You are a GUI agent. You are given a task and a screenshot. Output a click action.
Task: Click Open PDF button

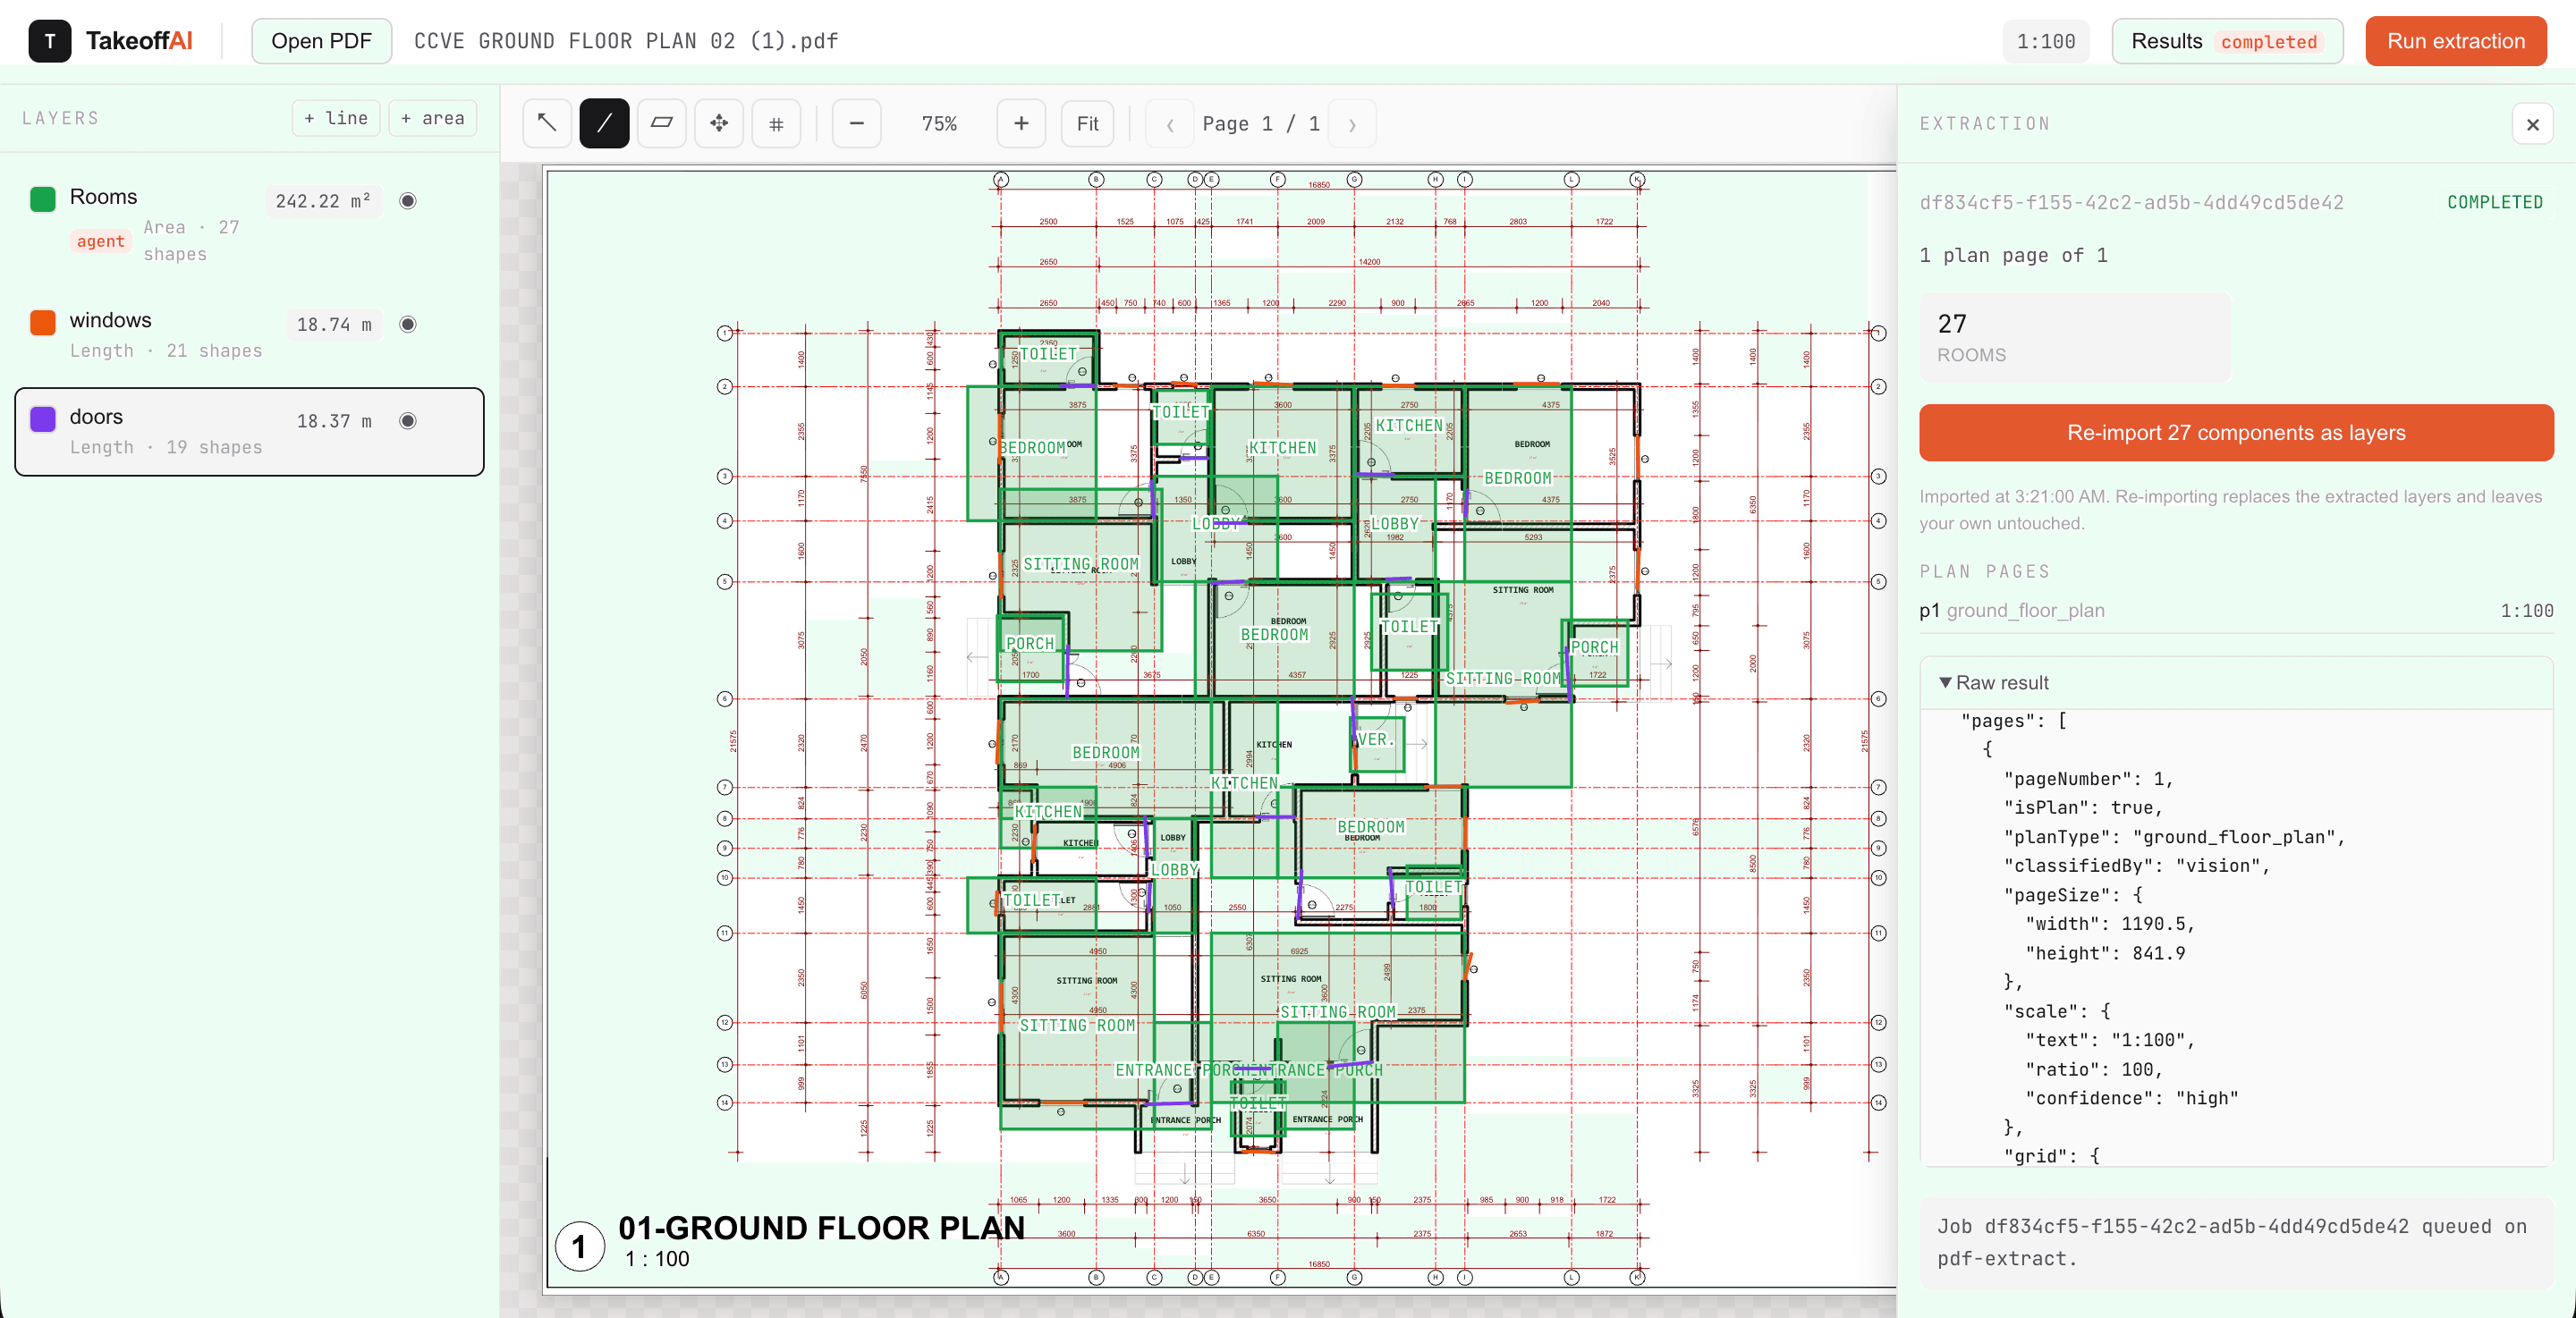tap(321, 41)
